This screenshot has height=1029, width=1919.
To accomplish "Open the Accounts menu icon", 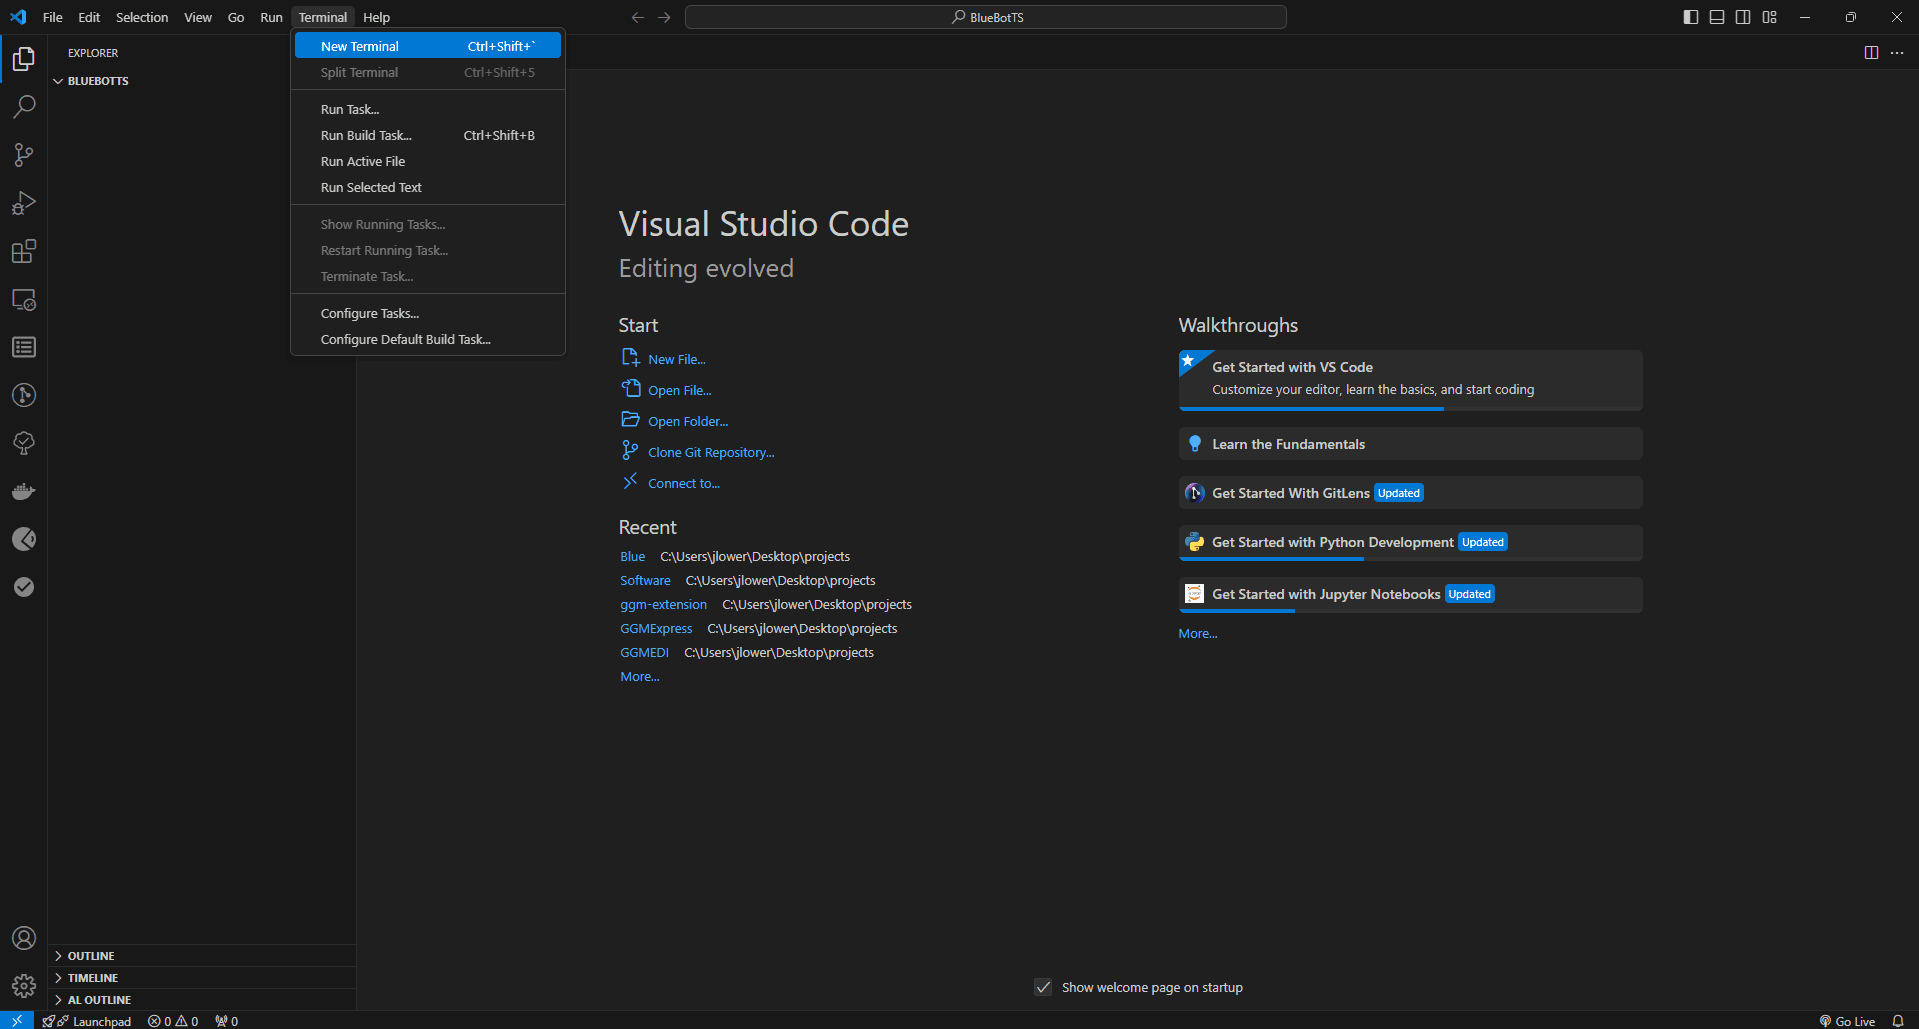I will [24, 938].
